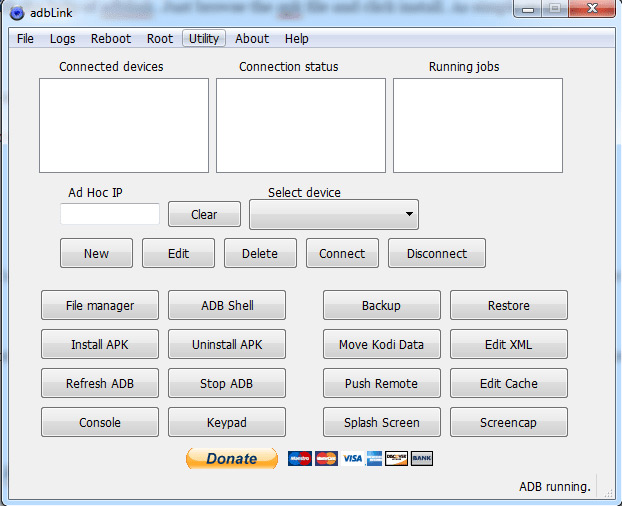Open the Reboot menu

[x=111, y=38]
